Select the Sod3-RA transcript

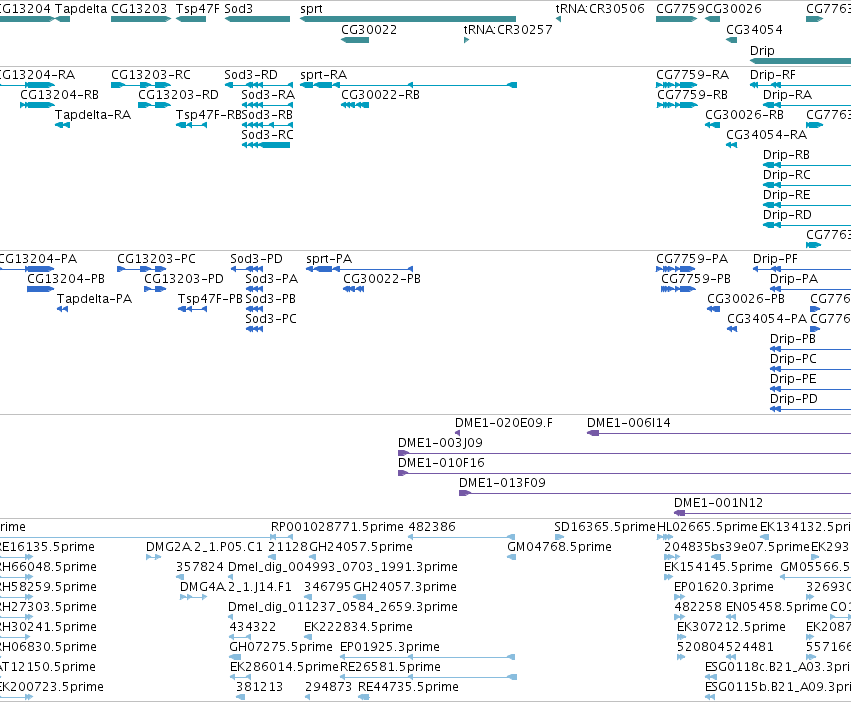pos(268,95)
